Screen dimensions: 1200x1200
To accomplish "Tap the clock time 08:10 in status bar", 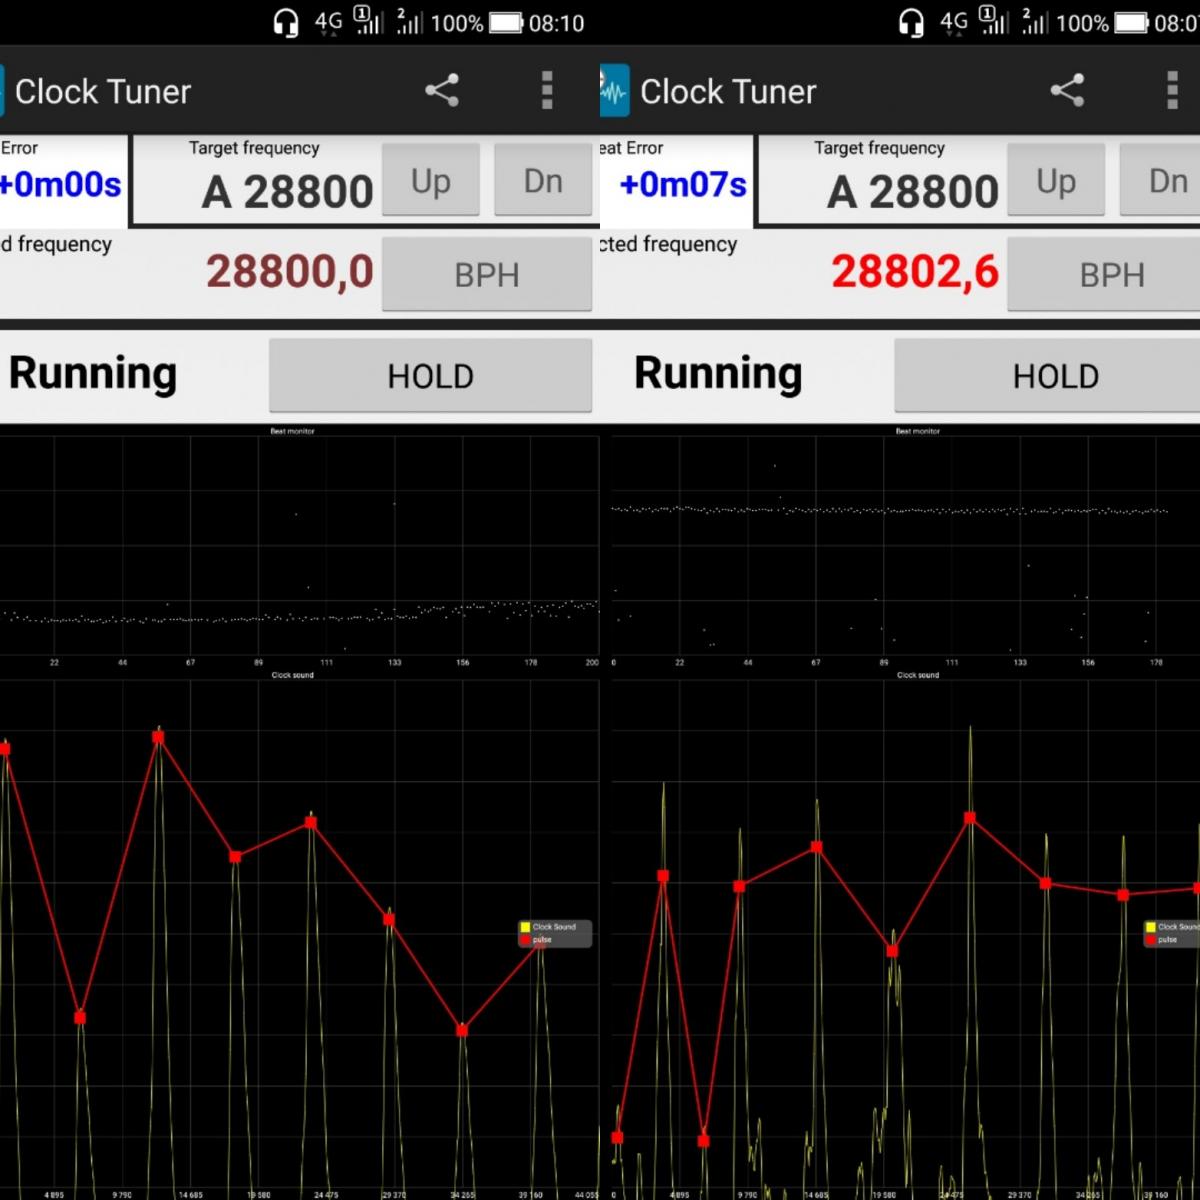I will click(556, 23).
